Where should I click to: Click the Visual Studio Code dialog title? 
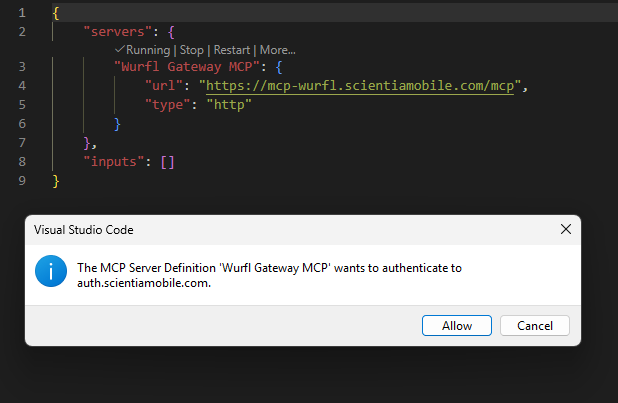point(84,229)
